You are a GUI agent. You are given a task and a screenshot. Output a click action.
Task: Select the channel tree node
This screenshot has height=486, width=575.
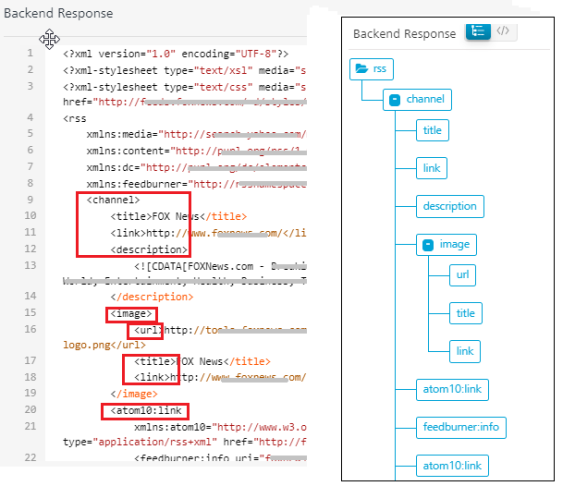(417, 100)
